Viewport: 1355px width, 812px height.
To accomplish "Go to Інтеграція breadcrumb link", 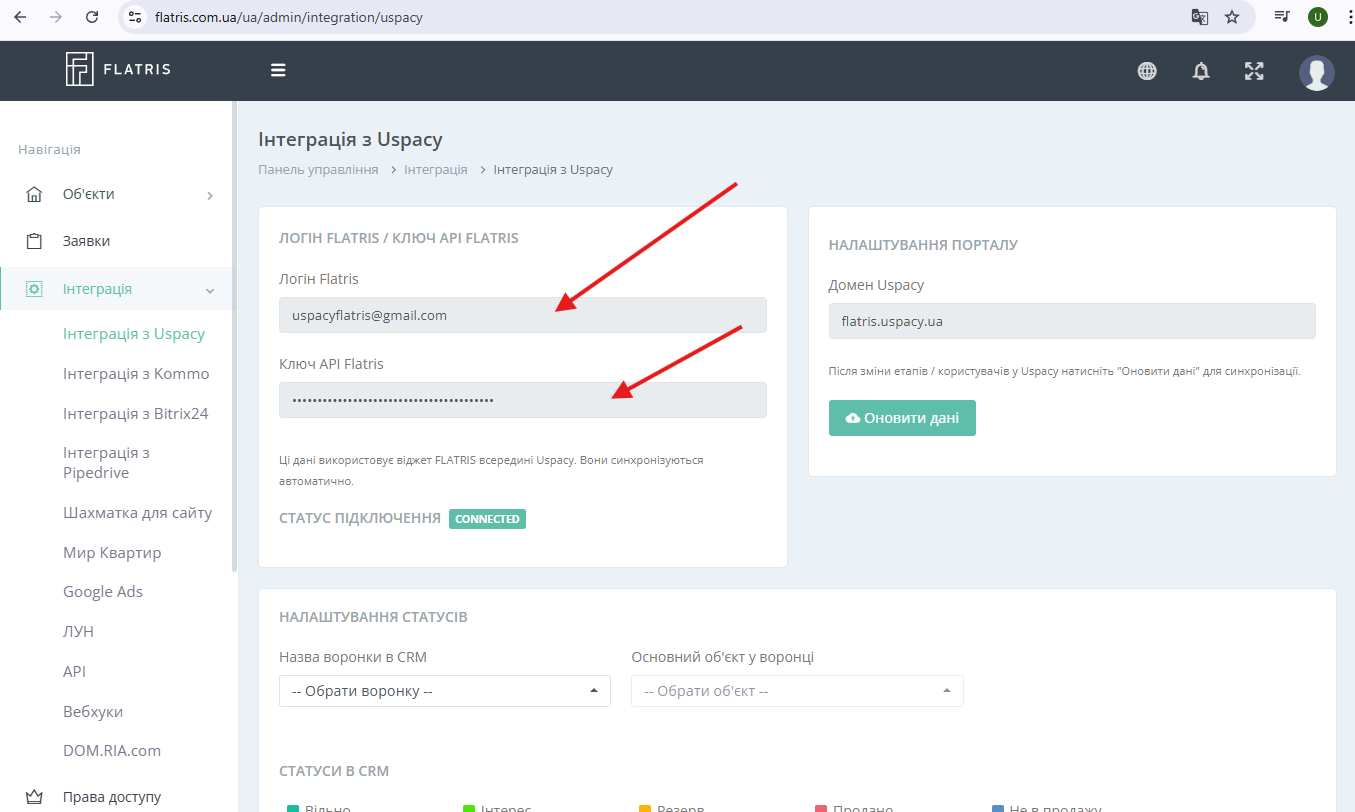I will coord(436,169).
